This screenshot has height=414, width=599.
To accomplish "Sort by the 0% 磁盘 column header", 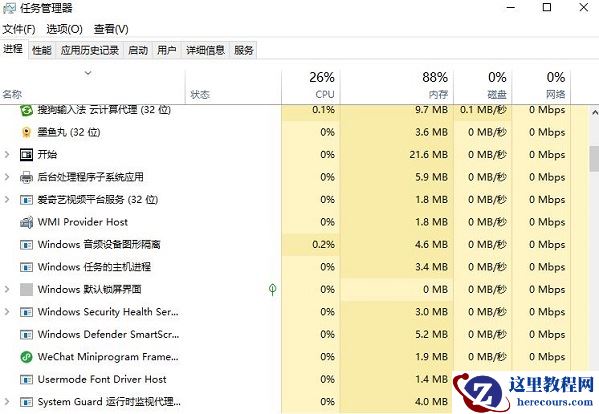I will click(x=482, y=86).
